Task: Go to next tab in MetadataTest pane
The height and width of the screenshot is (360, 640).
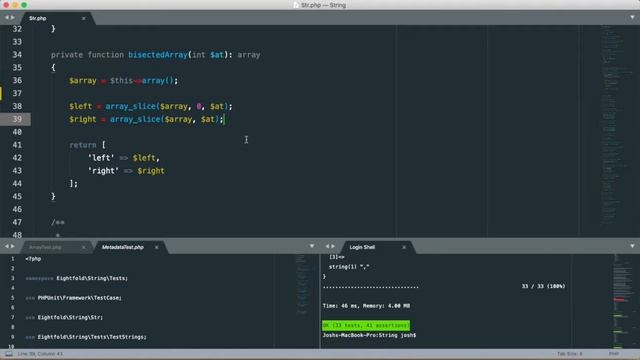Action: pos(13,246)
